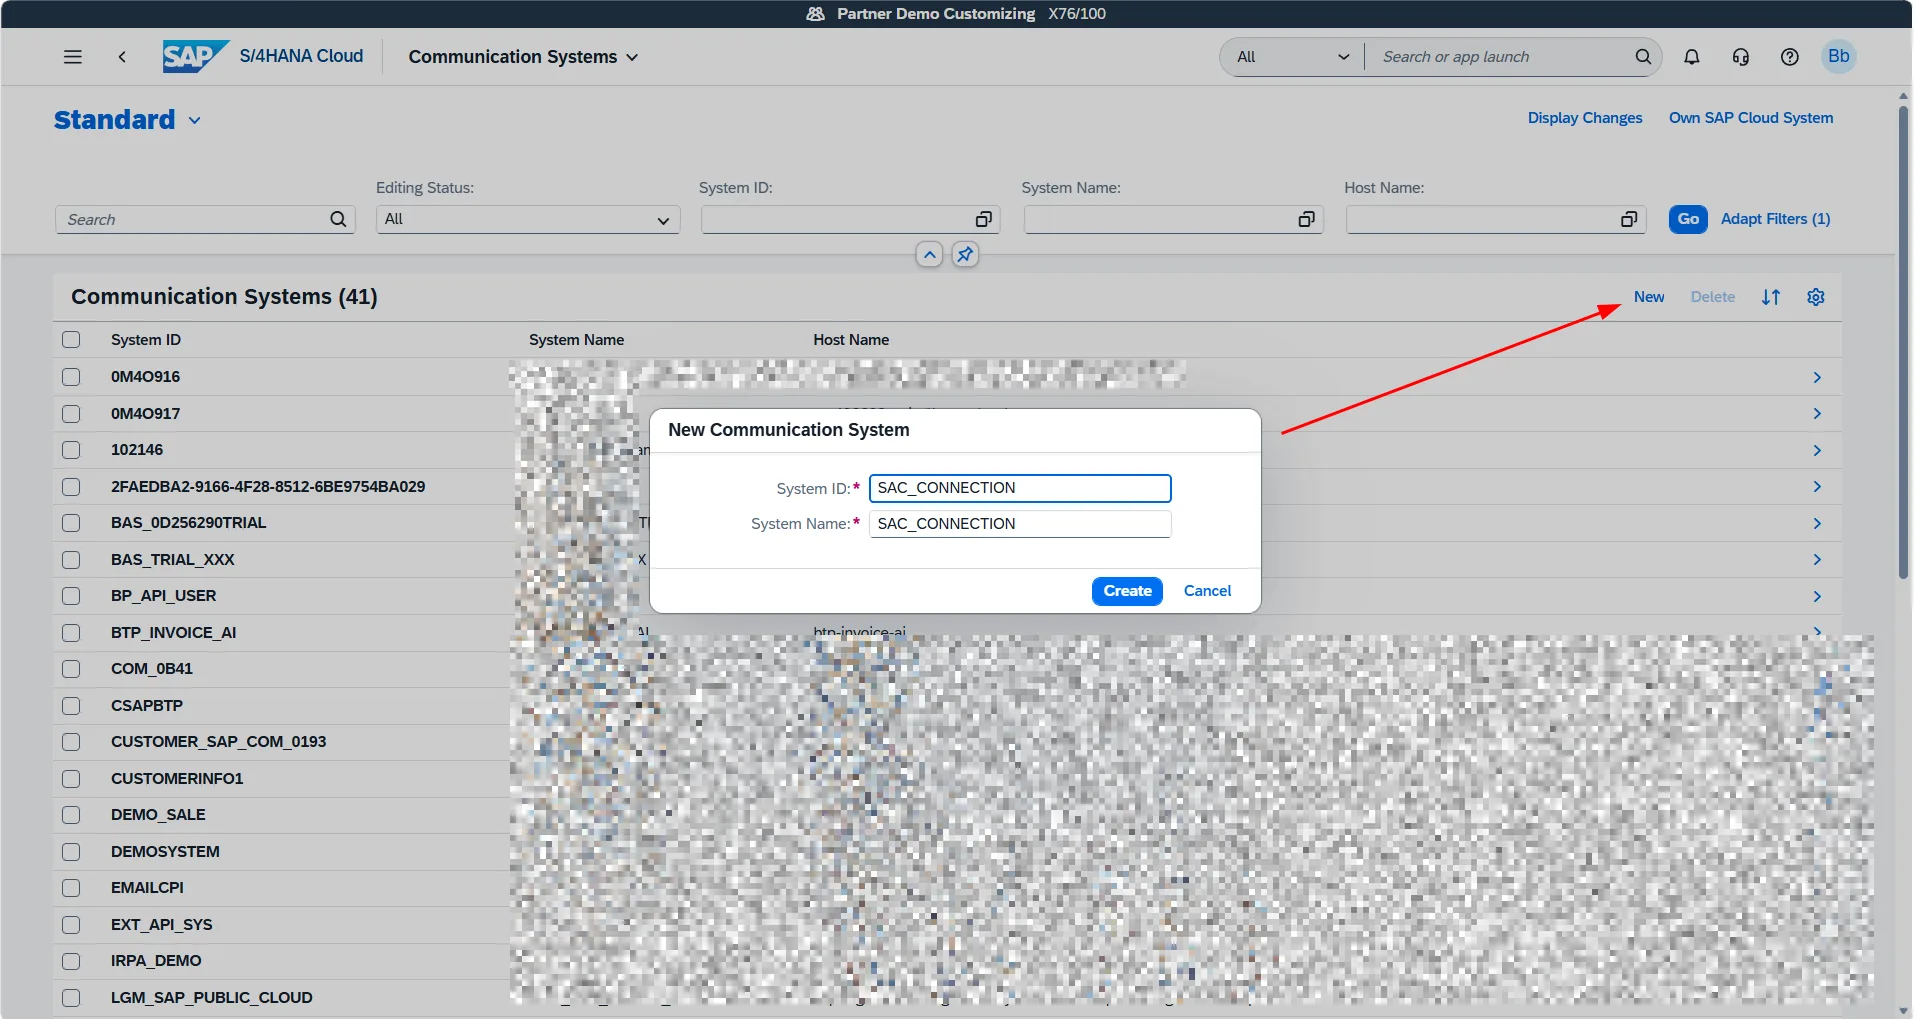Image resolution: width=1916 pixels, height=1019 pixels.
Task: Expand the Standard view variant dropdown
Action: click(x=195, y=120)
